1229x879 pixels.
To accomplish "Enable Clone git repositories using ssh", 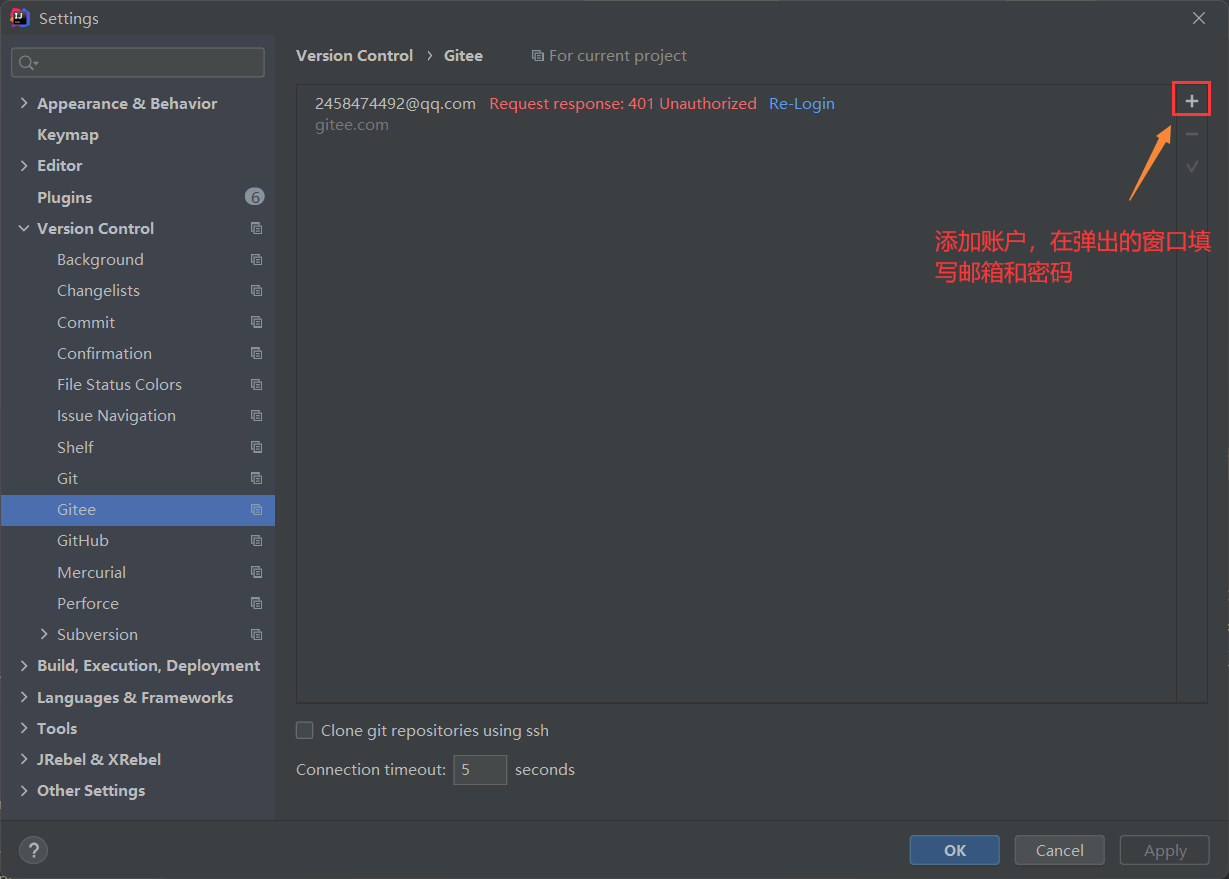I will pos(305,730).
